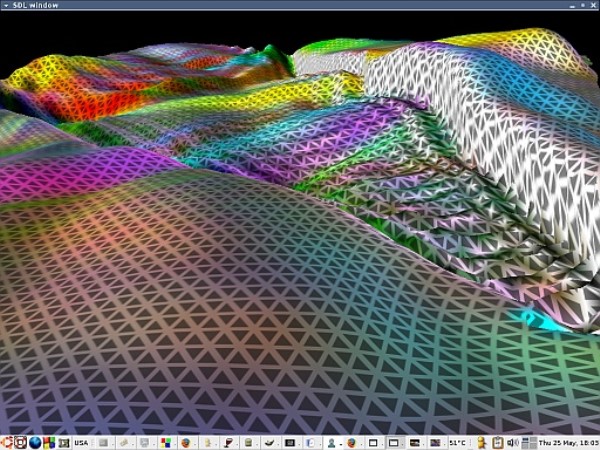This screenshot has width=600, height=450.
Task: Switch to the Firefox window beside the color squares
Action: click(186, 442)
